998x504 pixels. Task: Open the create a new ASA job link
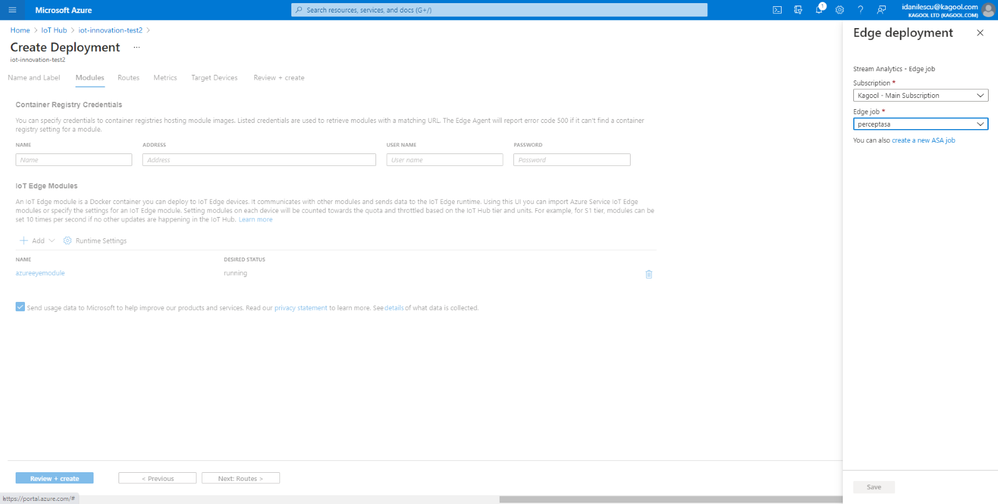tap(924, 140)
